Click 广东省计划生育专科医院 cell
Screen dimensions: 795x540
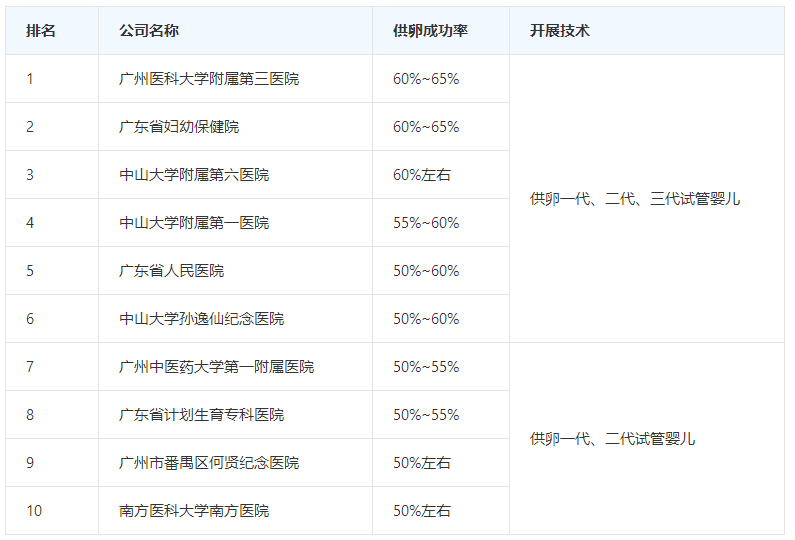point(201,415)
